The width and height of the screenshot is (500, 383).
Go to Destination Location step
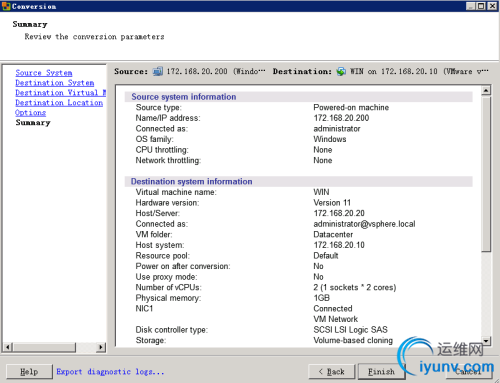pyautogui.click(x=59, y=103)
